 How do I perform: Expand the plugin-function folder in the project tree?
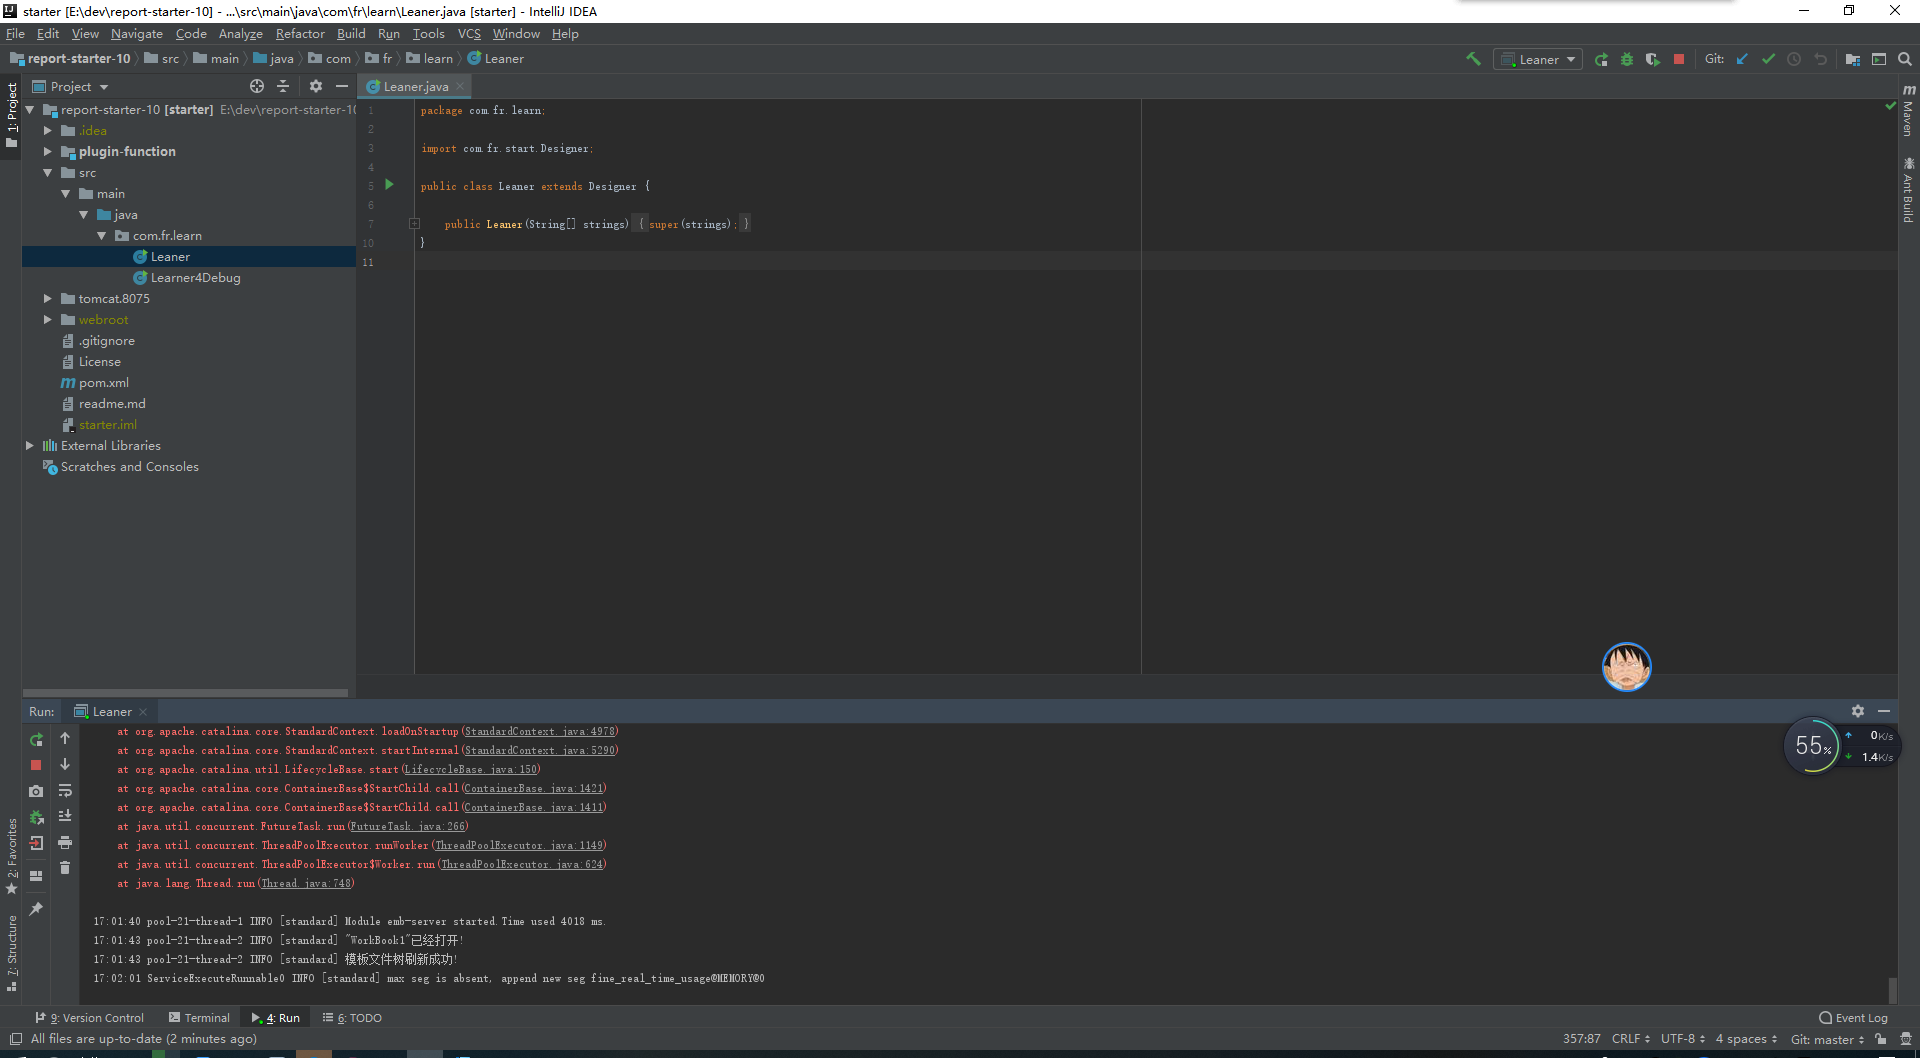[47, 152]
